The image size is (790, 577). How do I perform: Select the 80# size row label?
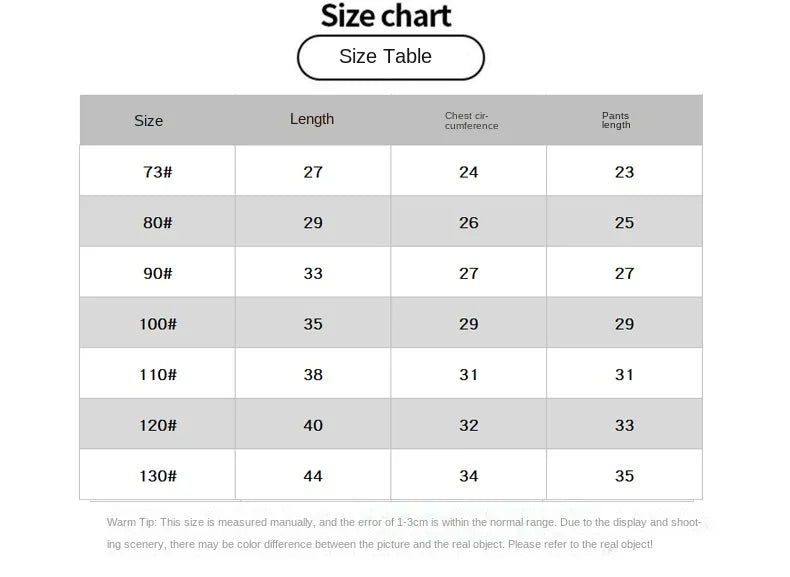coord(158,222)
